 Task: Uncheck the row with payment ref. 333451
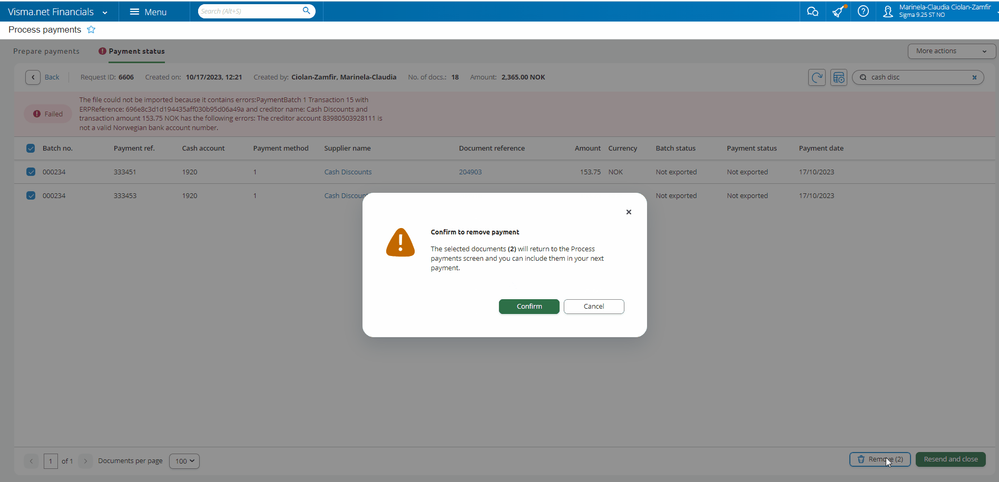(x=31, y=172)
